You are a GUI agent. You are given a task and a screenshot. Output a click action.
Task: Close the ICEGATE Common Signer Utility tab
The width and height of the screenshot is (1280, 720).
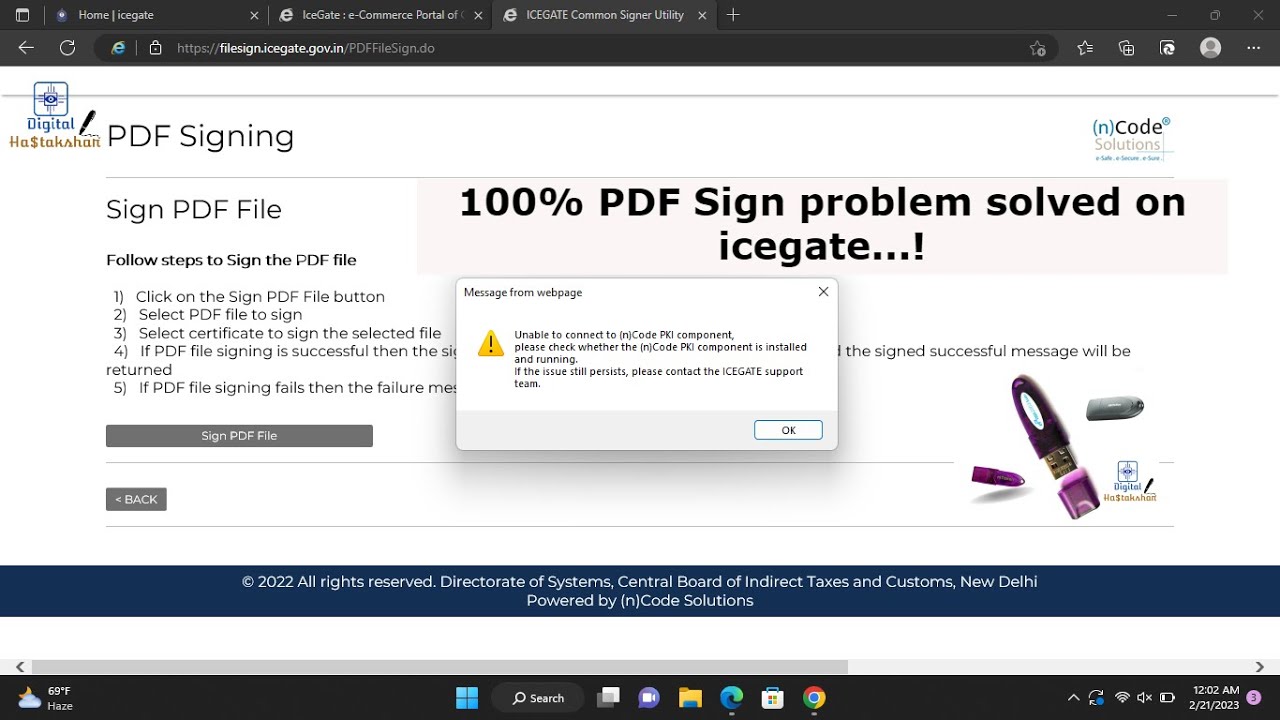click(x=701, y=15)
